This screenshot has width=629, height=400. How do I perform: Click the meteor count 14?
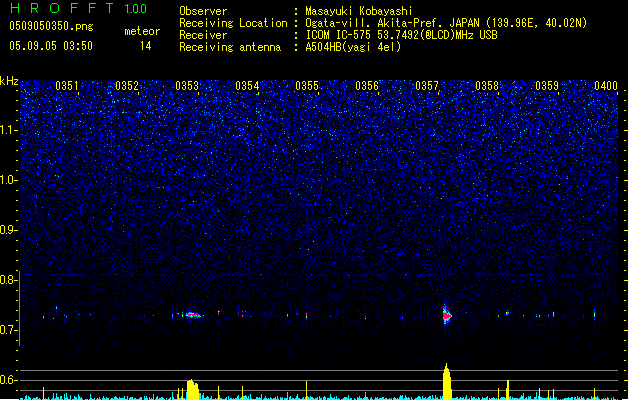click(146, 46)
